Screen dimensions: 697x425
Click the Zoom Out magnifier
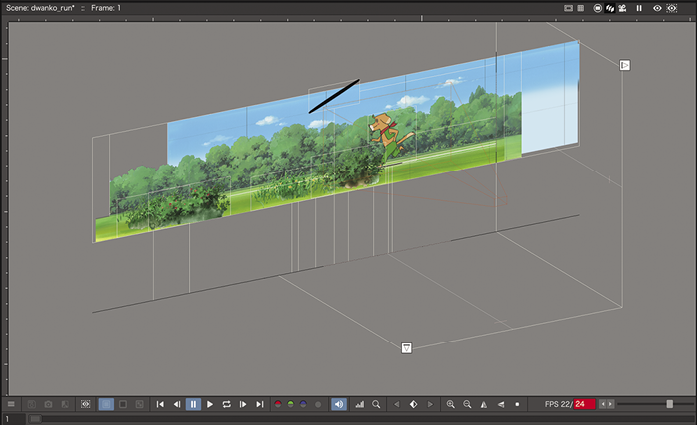[467, 404]
